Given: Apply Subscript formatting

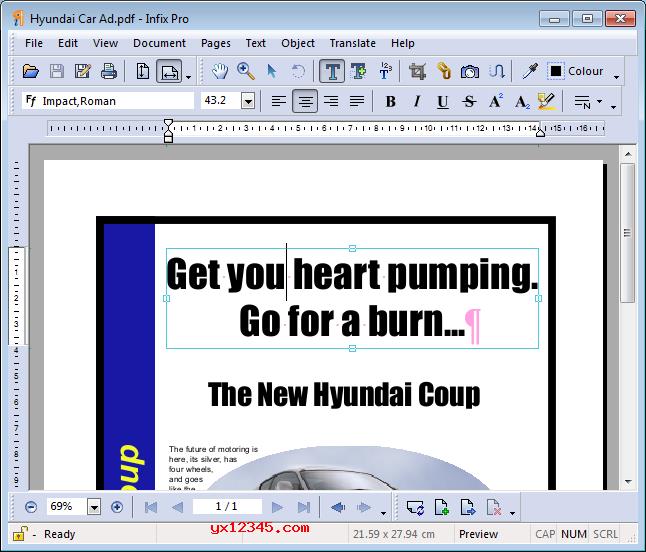Looking at the screenshot, I should pyautogui.click(x=522, y=102).
